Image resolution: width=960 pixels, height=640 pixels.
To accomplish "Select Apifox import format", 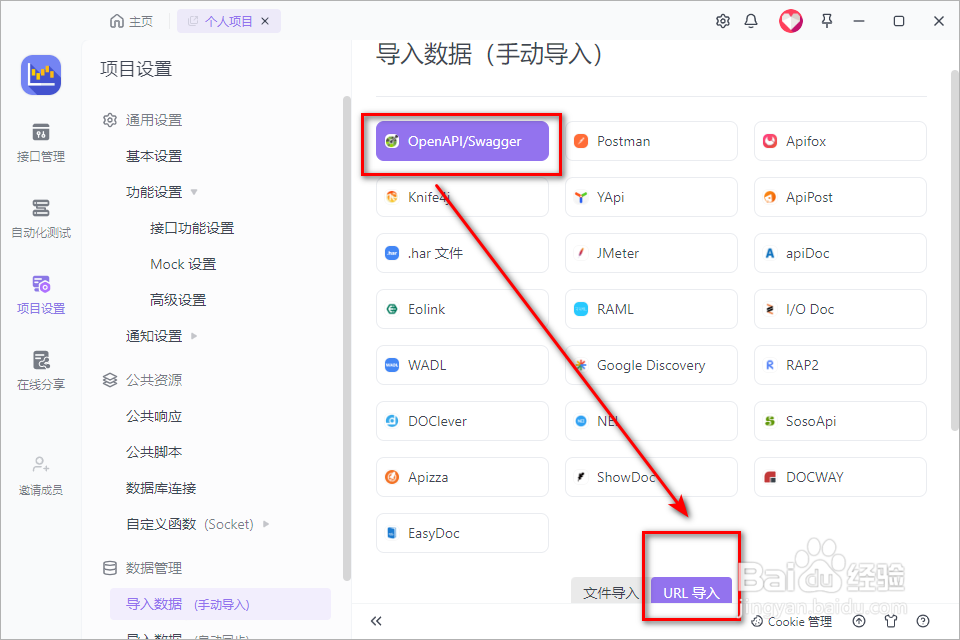I will tap(840, 141).
